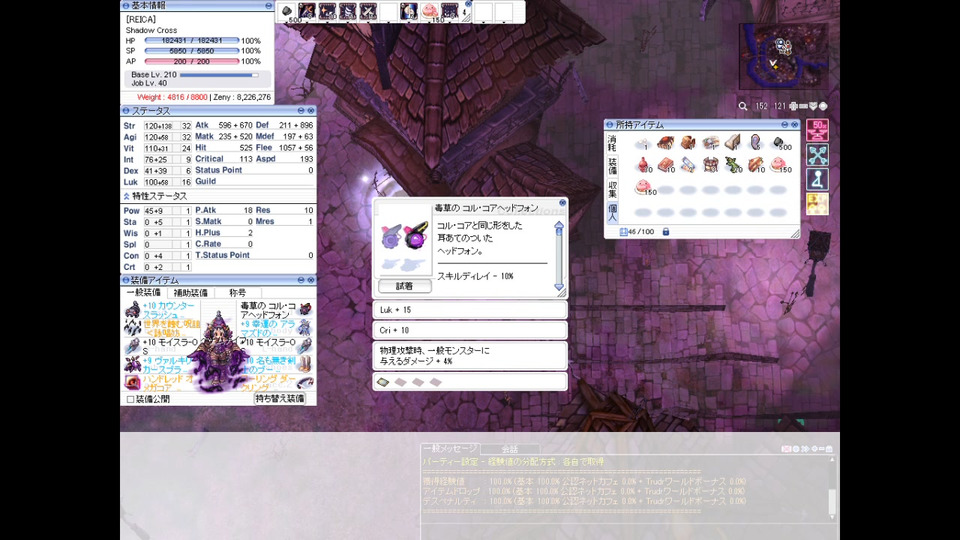Activate the moon skill icon in the hotkey bar
This screenshot has height=540, width=960.
(x=408, y=11)
